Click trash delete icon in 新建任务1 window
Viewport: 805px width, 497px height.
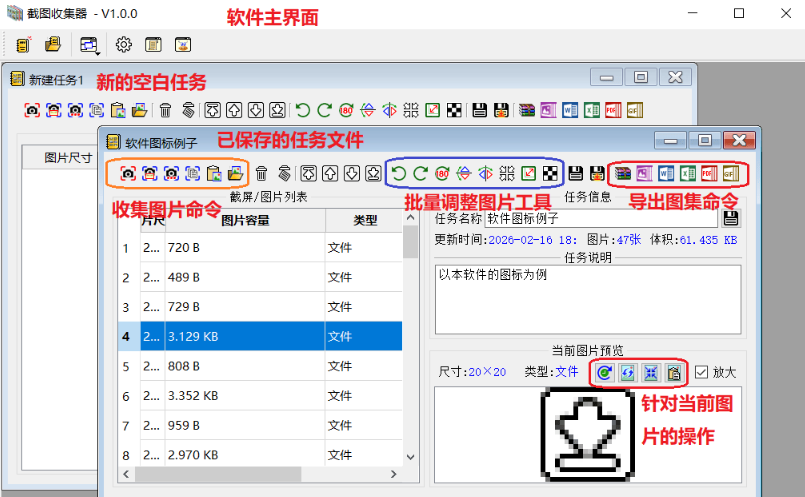point(165,110)
